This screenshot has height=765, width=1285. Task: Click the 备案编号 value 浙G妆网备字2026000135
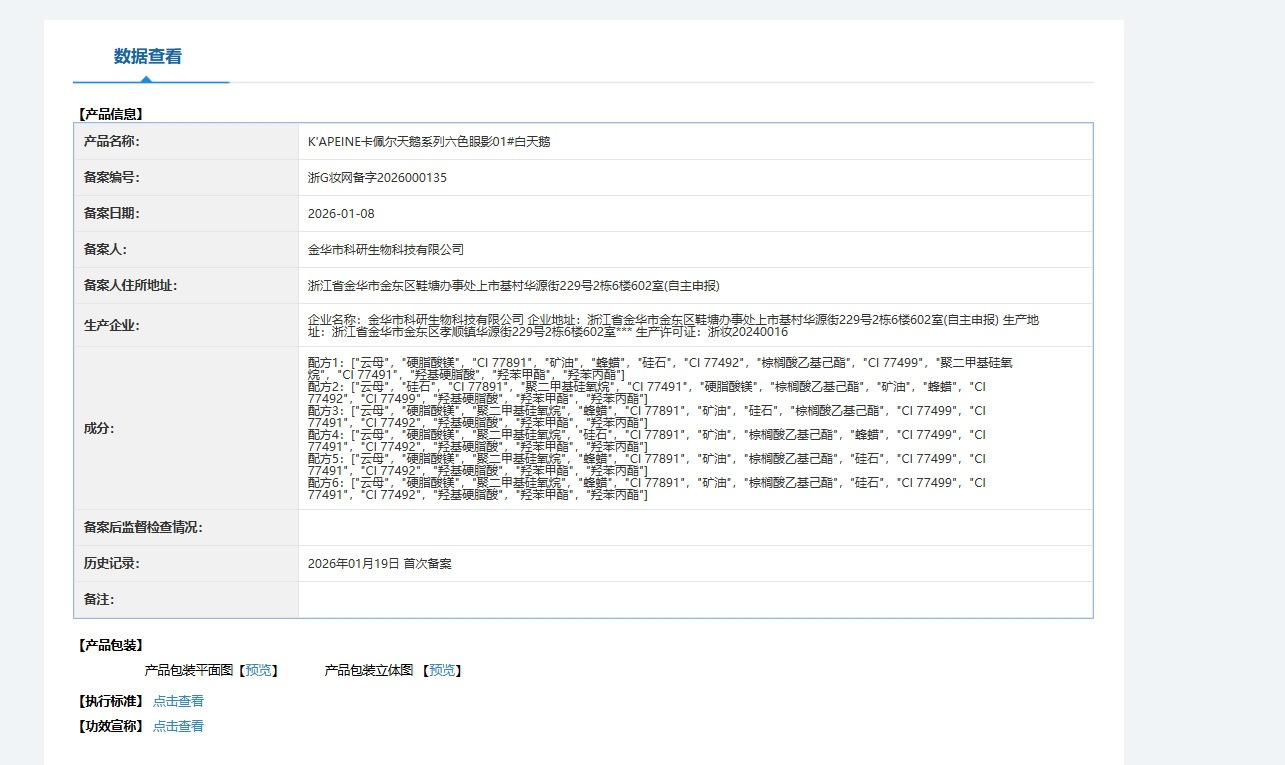tap(377, 177)
